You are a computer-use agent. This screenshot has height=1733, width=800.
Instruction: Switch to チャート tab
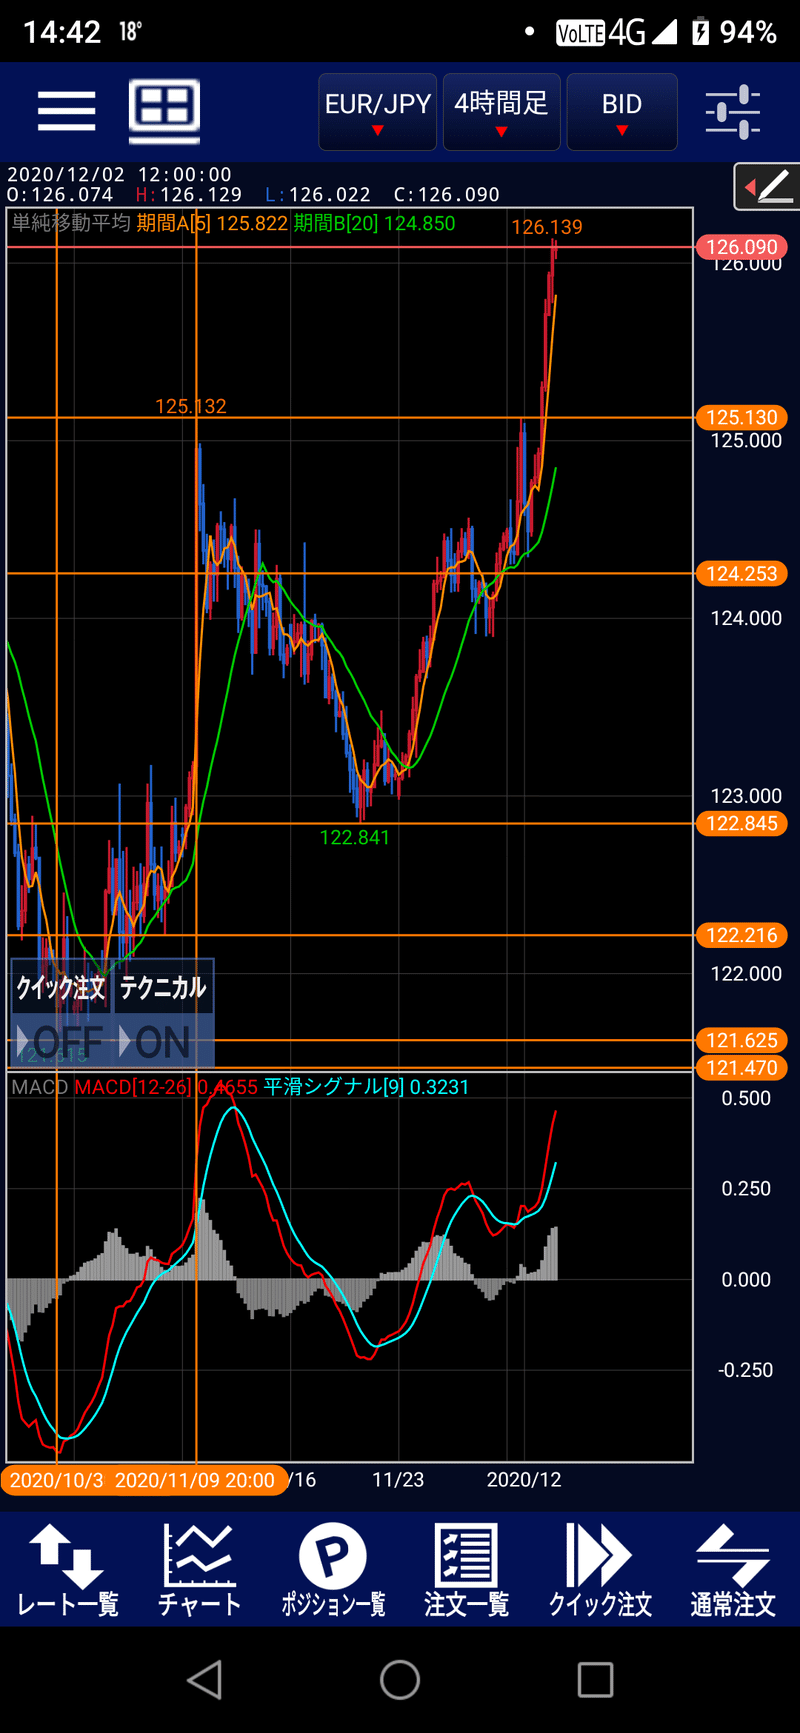199,1570
